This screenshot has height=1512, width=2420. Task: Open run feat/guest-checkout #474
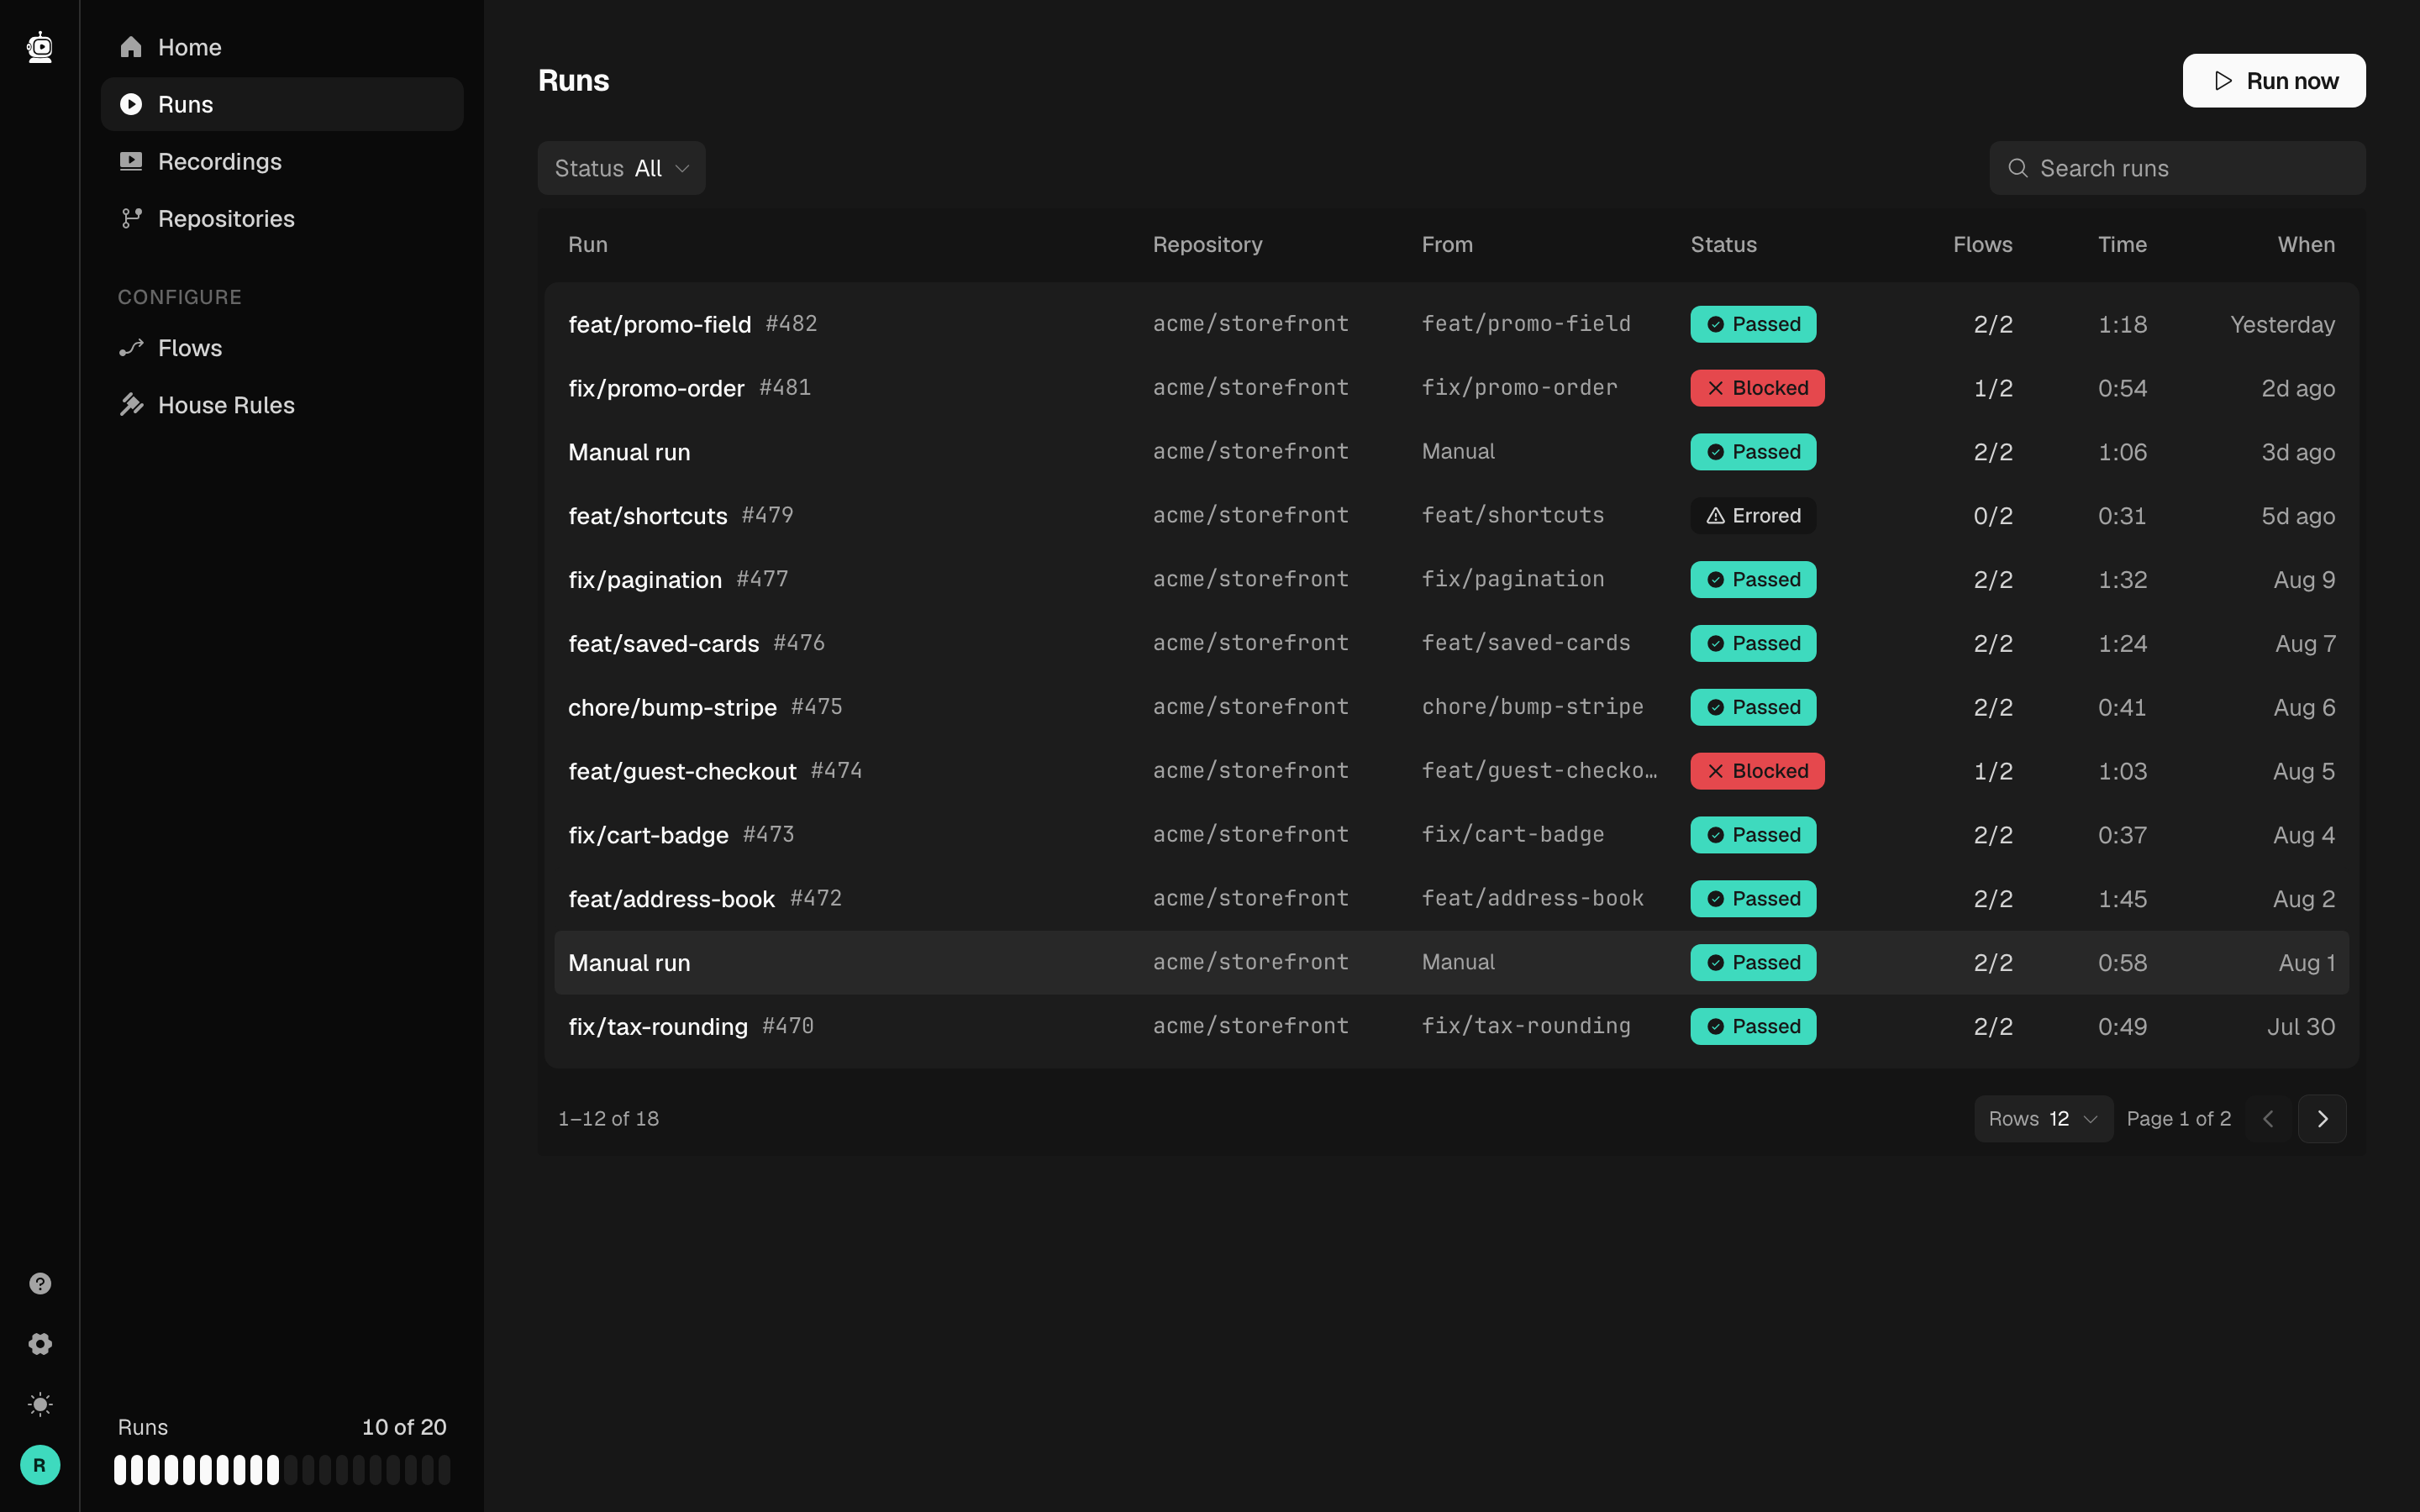click(x=1451, y=771)
